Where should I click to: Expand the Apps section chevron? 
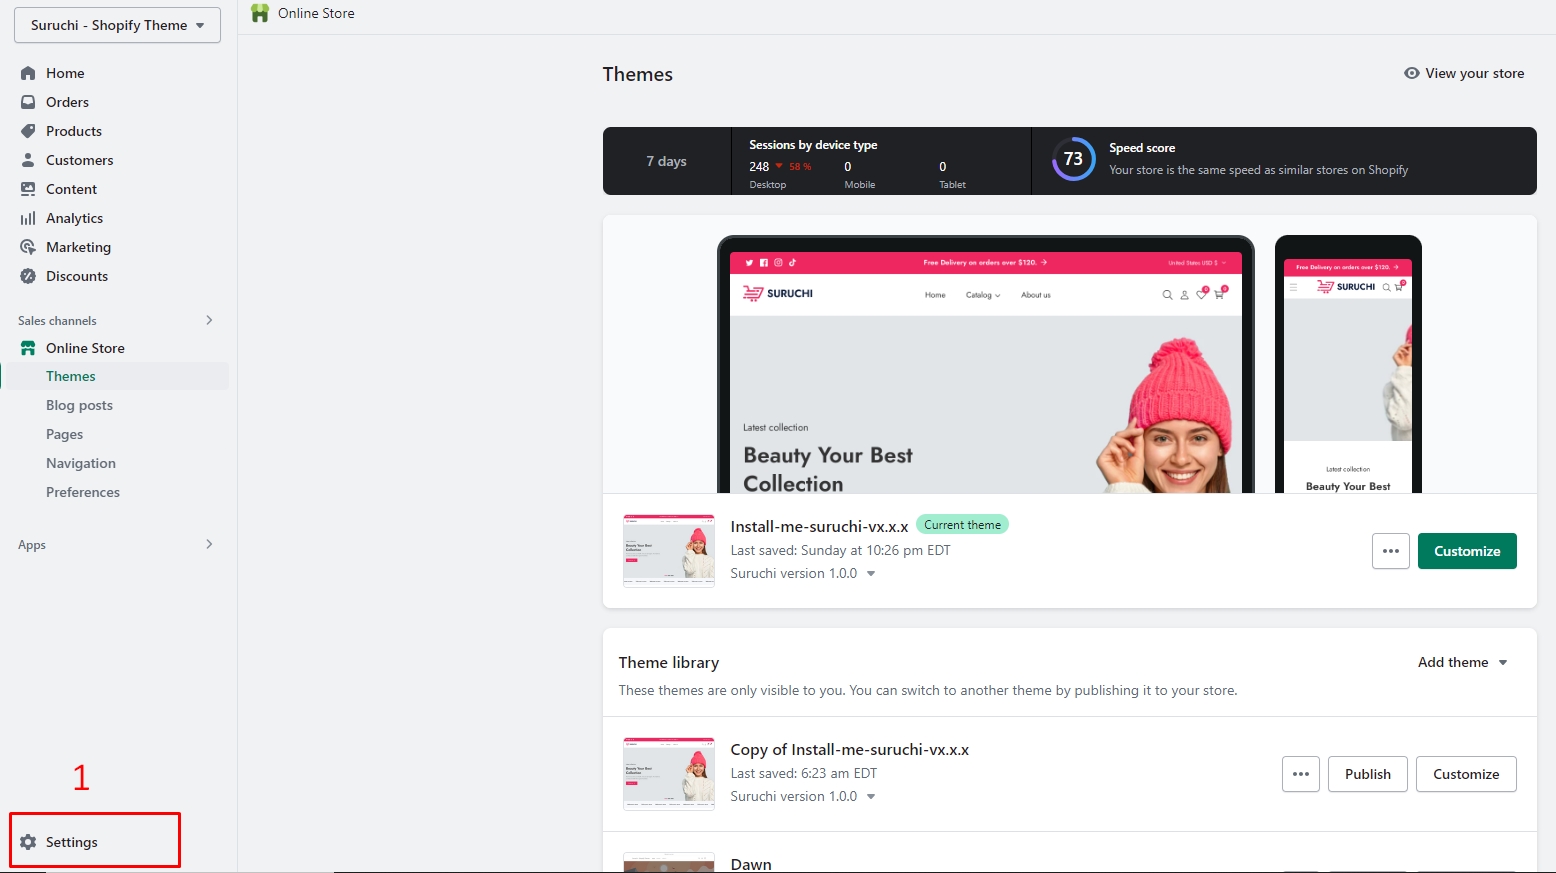click(x=209, y=544)
